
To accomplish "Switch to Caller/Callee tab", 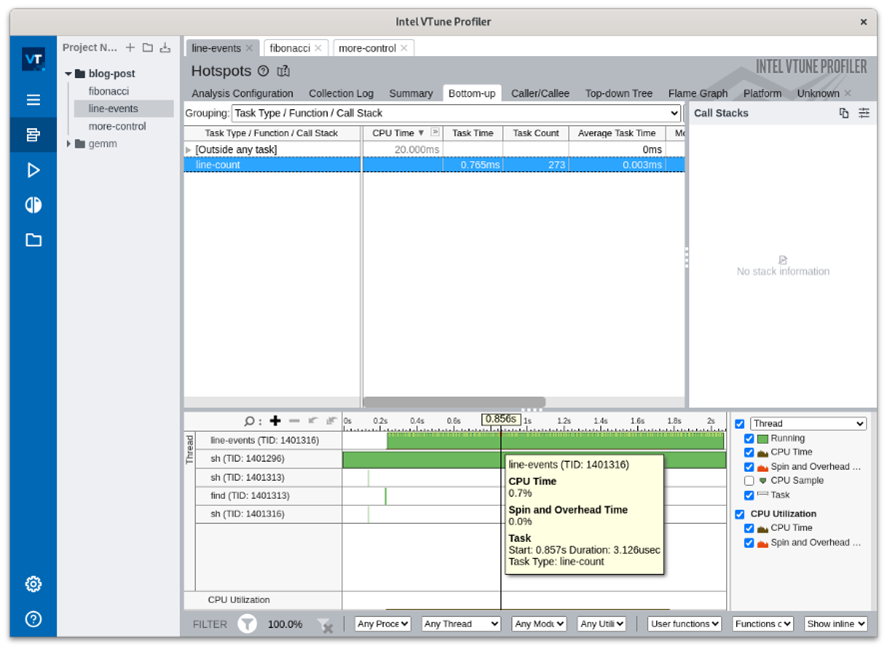I will (x=540, y=93).
